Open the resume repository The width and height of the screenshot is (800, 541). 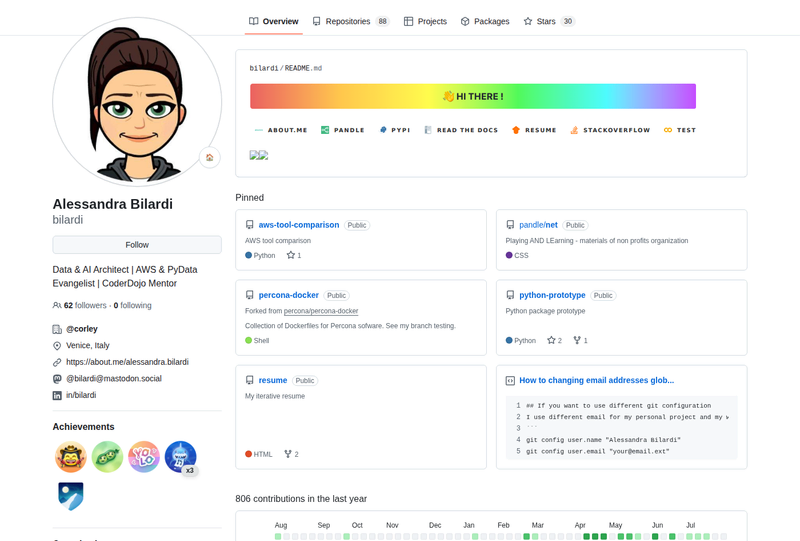272,381
